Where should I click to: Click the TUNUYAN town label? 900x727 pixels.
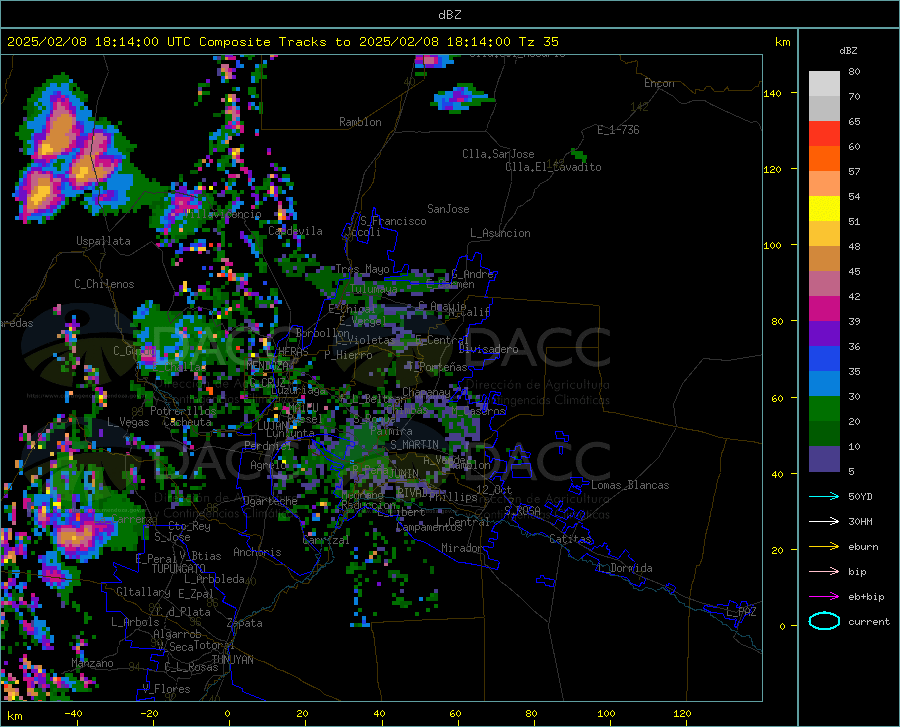[x=232, y=660]
